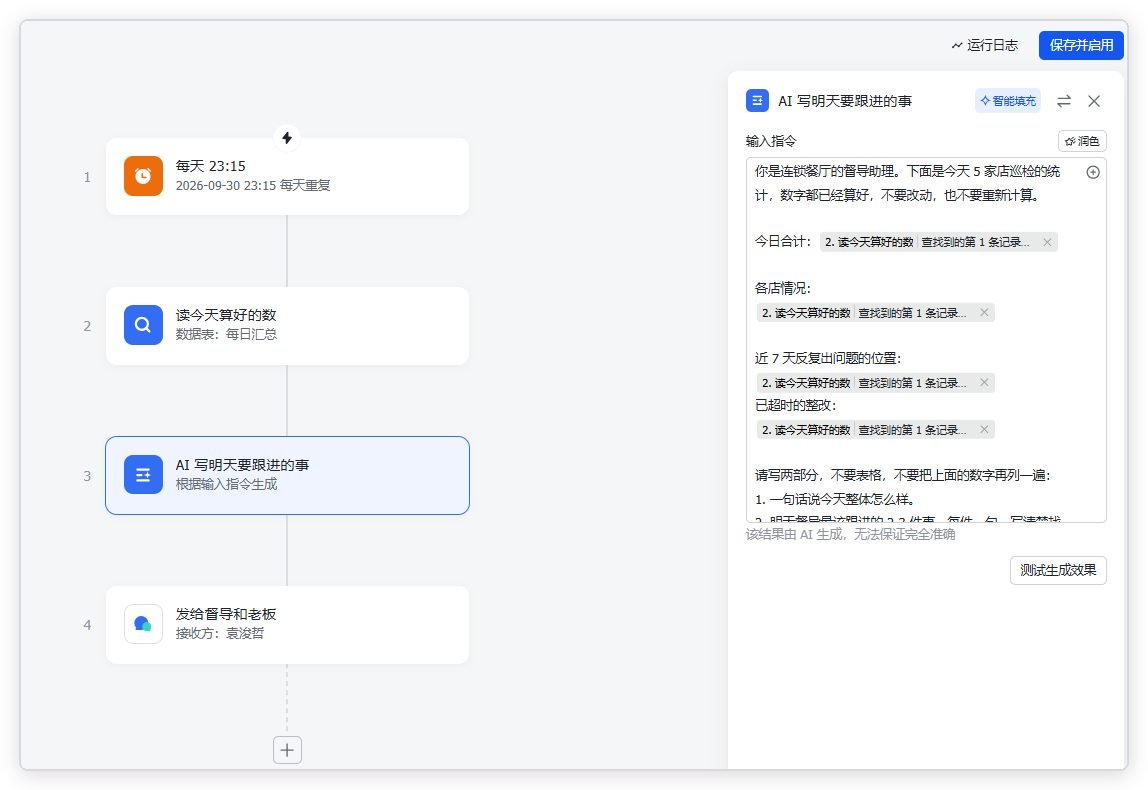Click the 根据输入指令生成 subtitle
Viewport: 1148px width, 790px height.
coord(226,484)
